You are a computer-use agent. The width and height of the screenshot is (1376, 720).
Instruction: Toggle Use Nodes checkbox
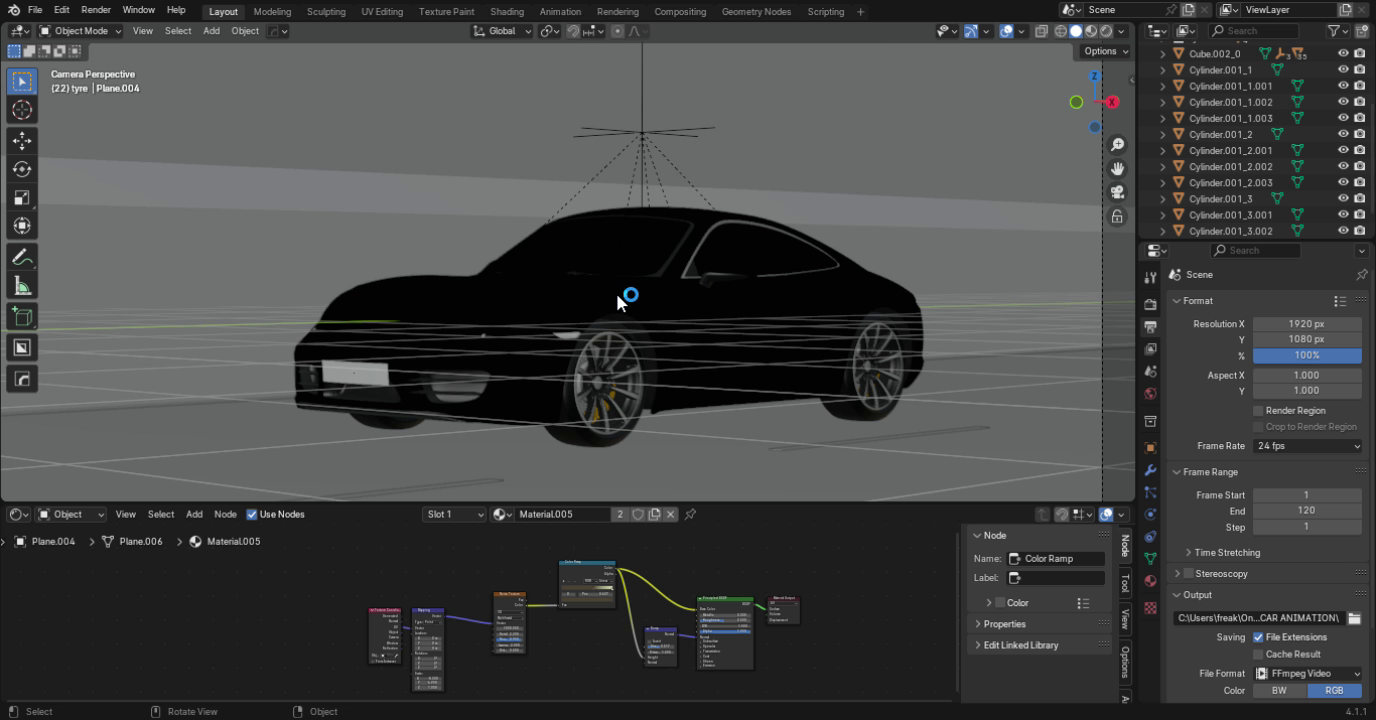coord(252,514)
